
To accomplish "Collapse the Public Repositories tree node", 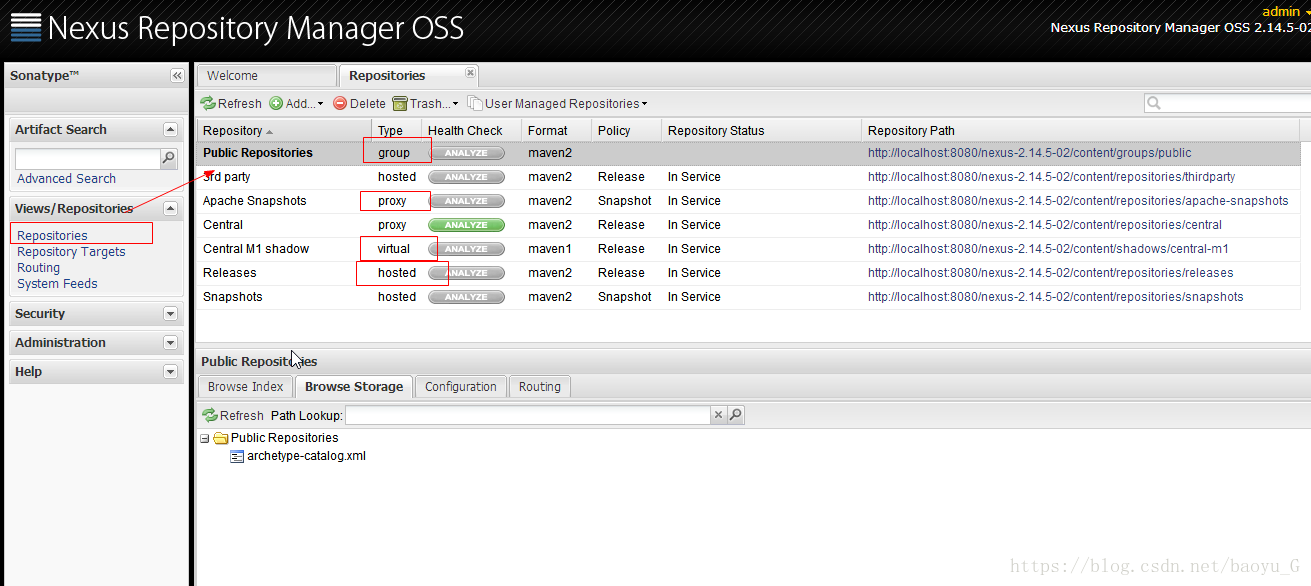I will point(205,438).
